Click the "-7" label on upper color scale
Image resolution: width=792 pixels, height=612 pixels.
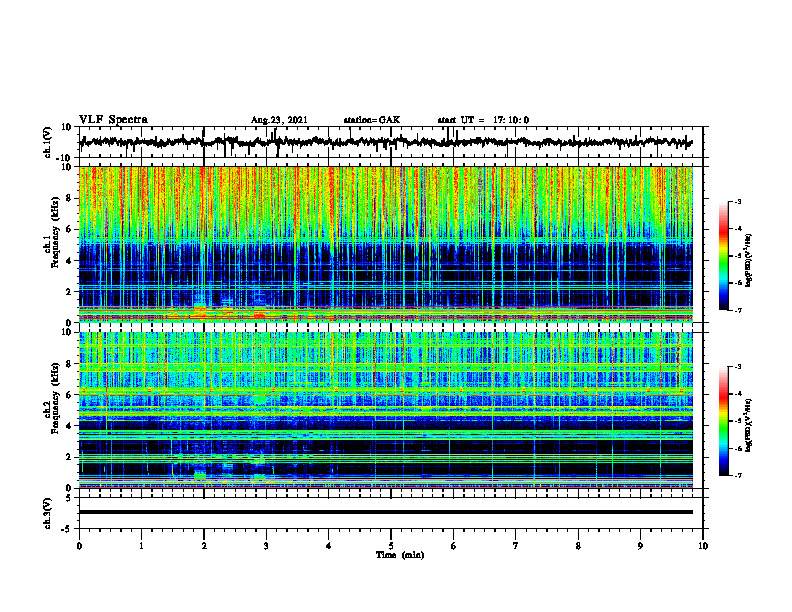click(x=737, y=310)
